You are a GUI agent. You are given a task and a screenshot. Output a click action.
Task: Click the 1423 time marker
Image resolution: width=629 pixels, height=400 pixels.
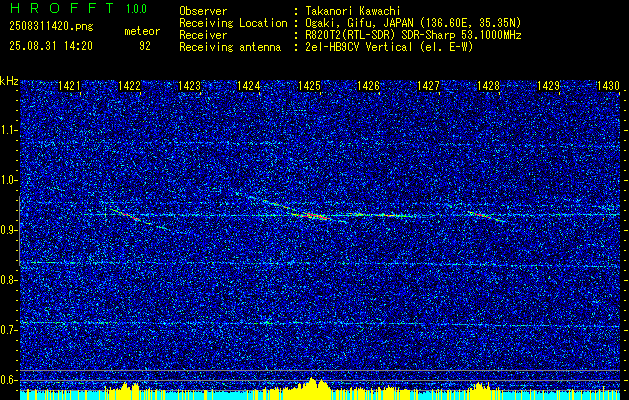[189, 86]
